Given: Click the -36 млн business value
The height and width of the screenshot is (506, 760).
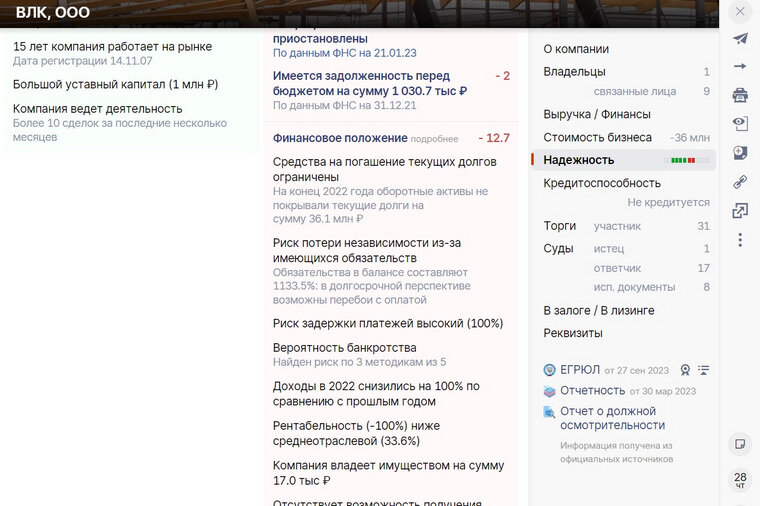Looking at the screenshot, I should point(690,138).
